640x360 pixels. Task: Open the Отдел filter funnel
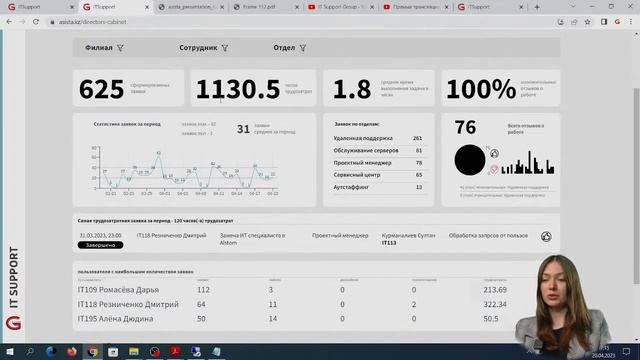tap(302, 48)
